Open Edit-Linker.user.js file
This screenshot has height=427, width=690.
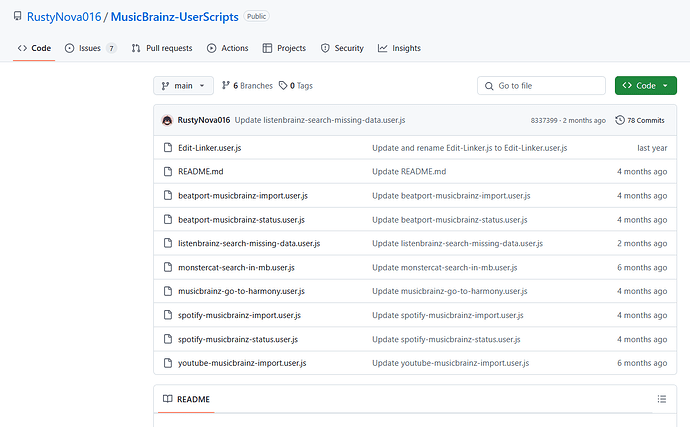[209, 148]
